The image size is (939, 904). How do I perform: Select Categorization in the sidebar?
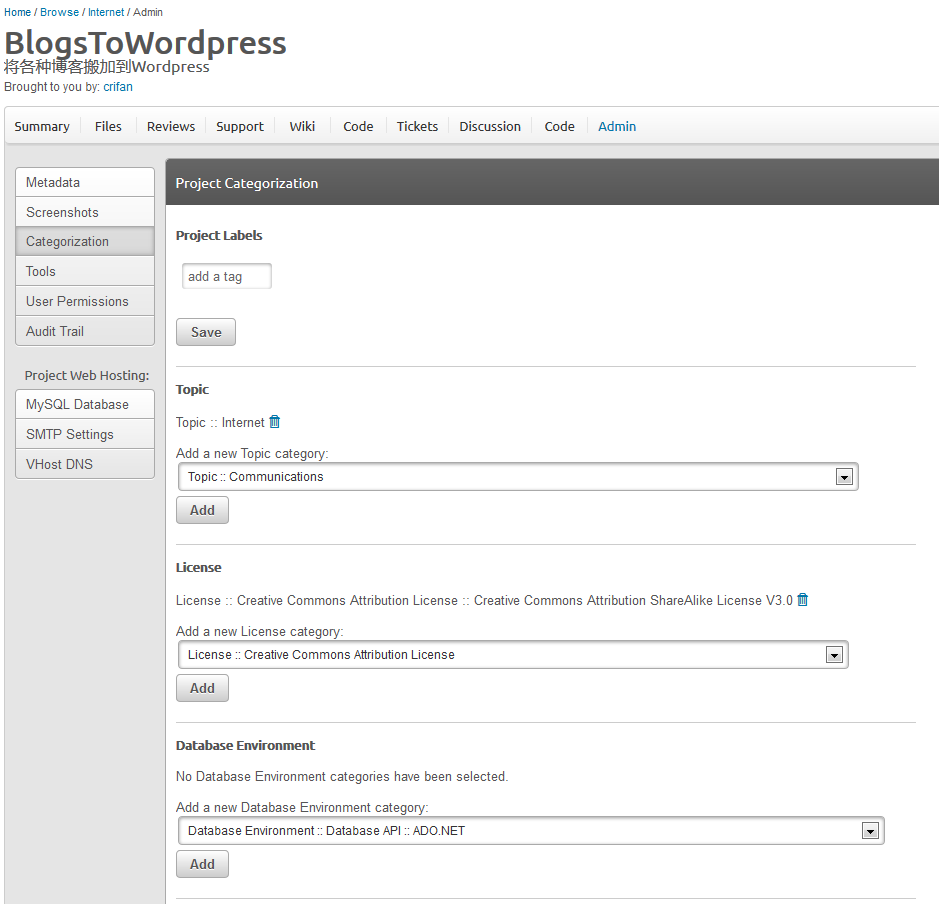coord(85,241)
